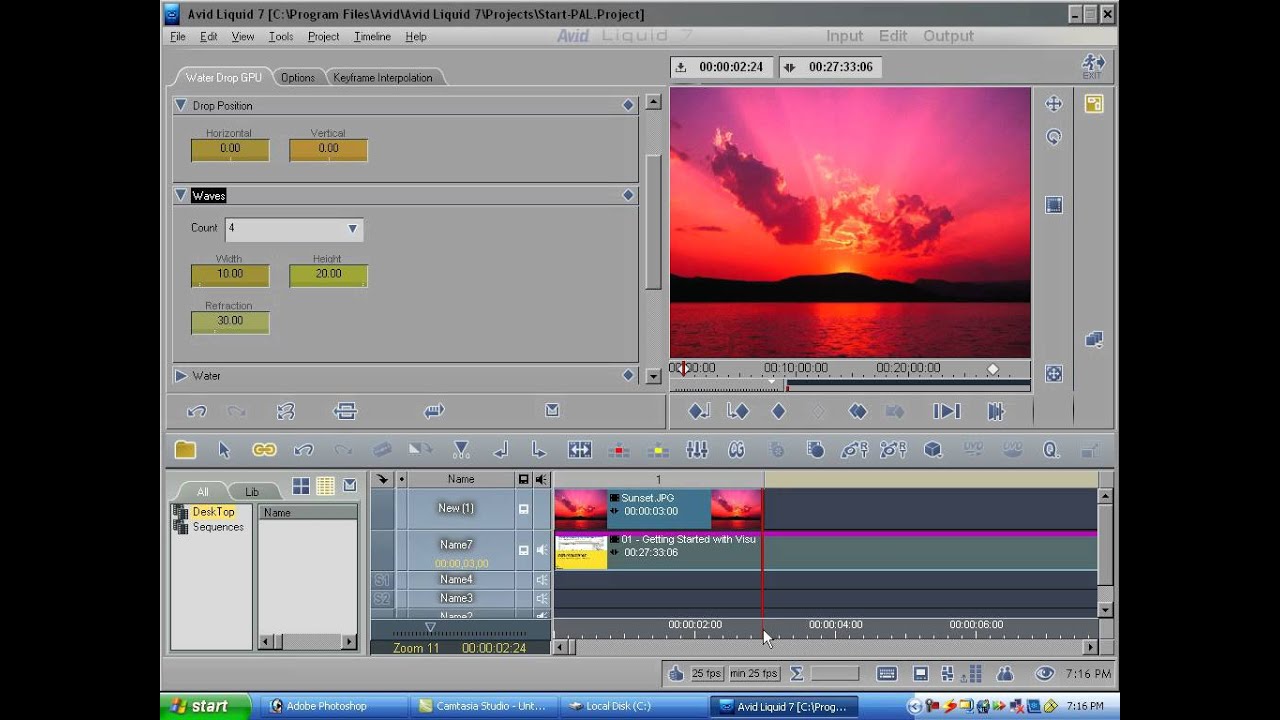Click the Exit icon at top right

click(x=1093, y=67)
